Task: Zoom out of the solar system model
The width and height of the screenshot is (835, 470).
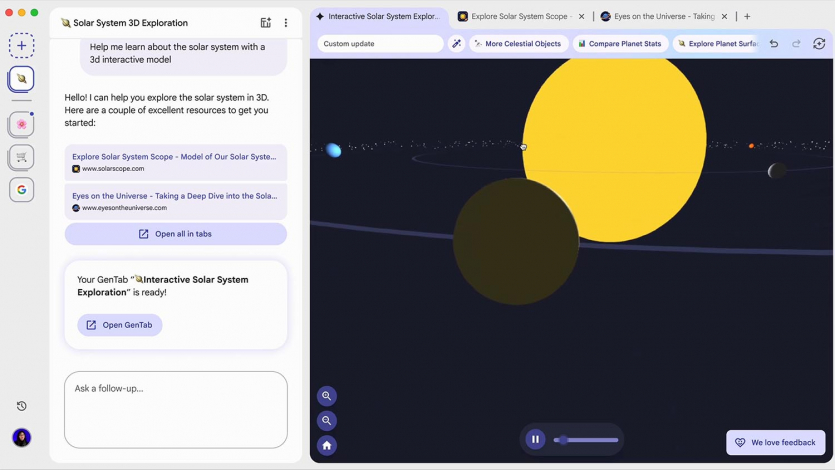Action: (x=327, y=421)
